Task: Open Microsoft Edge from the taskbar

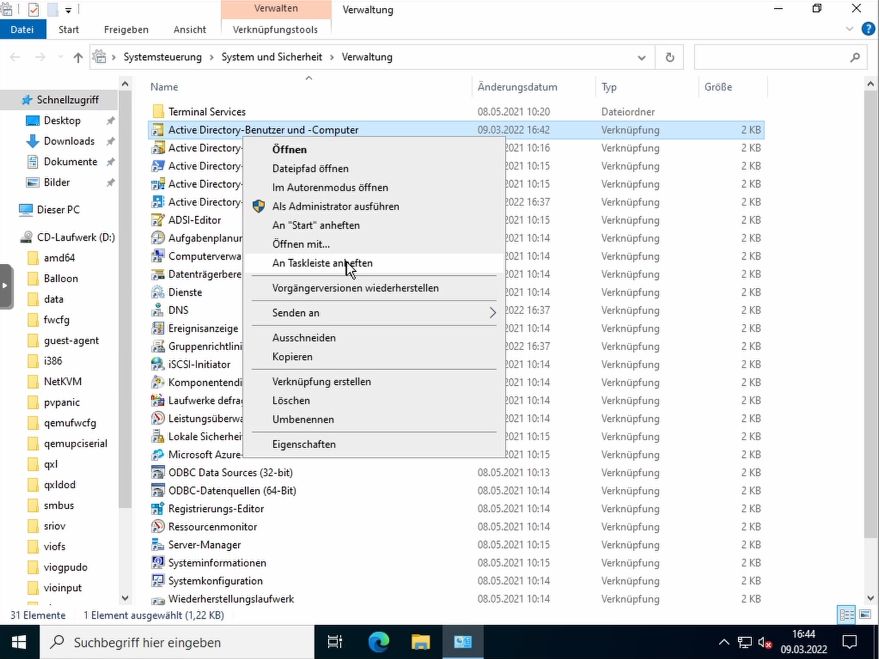Action: point(379,642)
